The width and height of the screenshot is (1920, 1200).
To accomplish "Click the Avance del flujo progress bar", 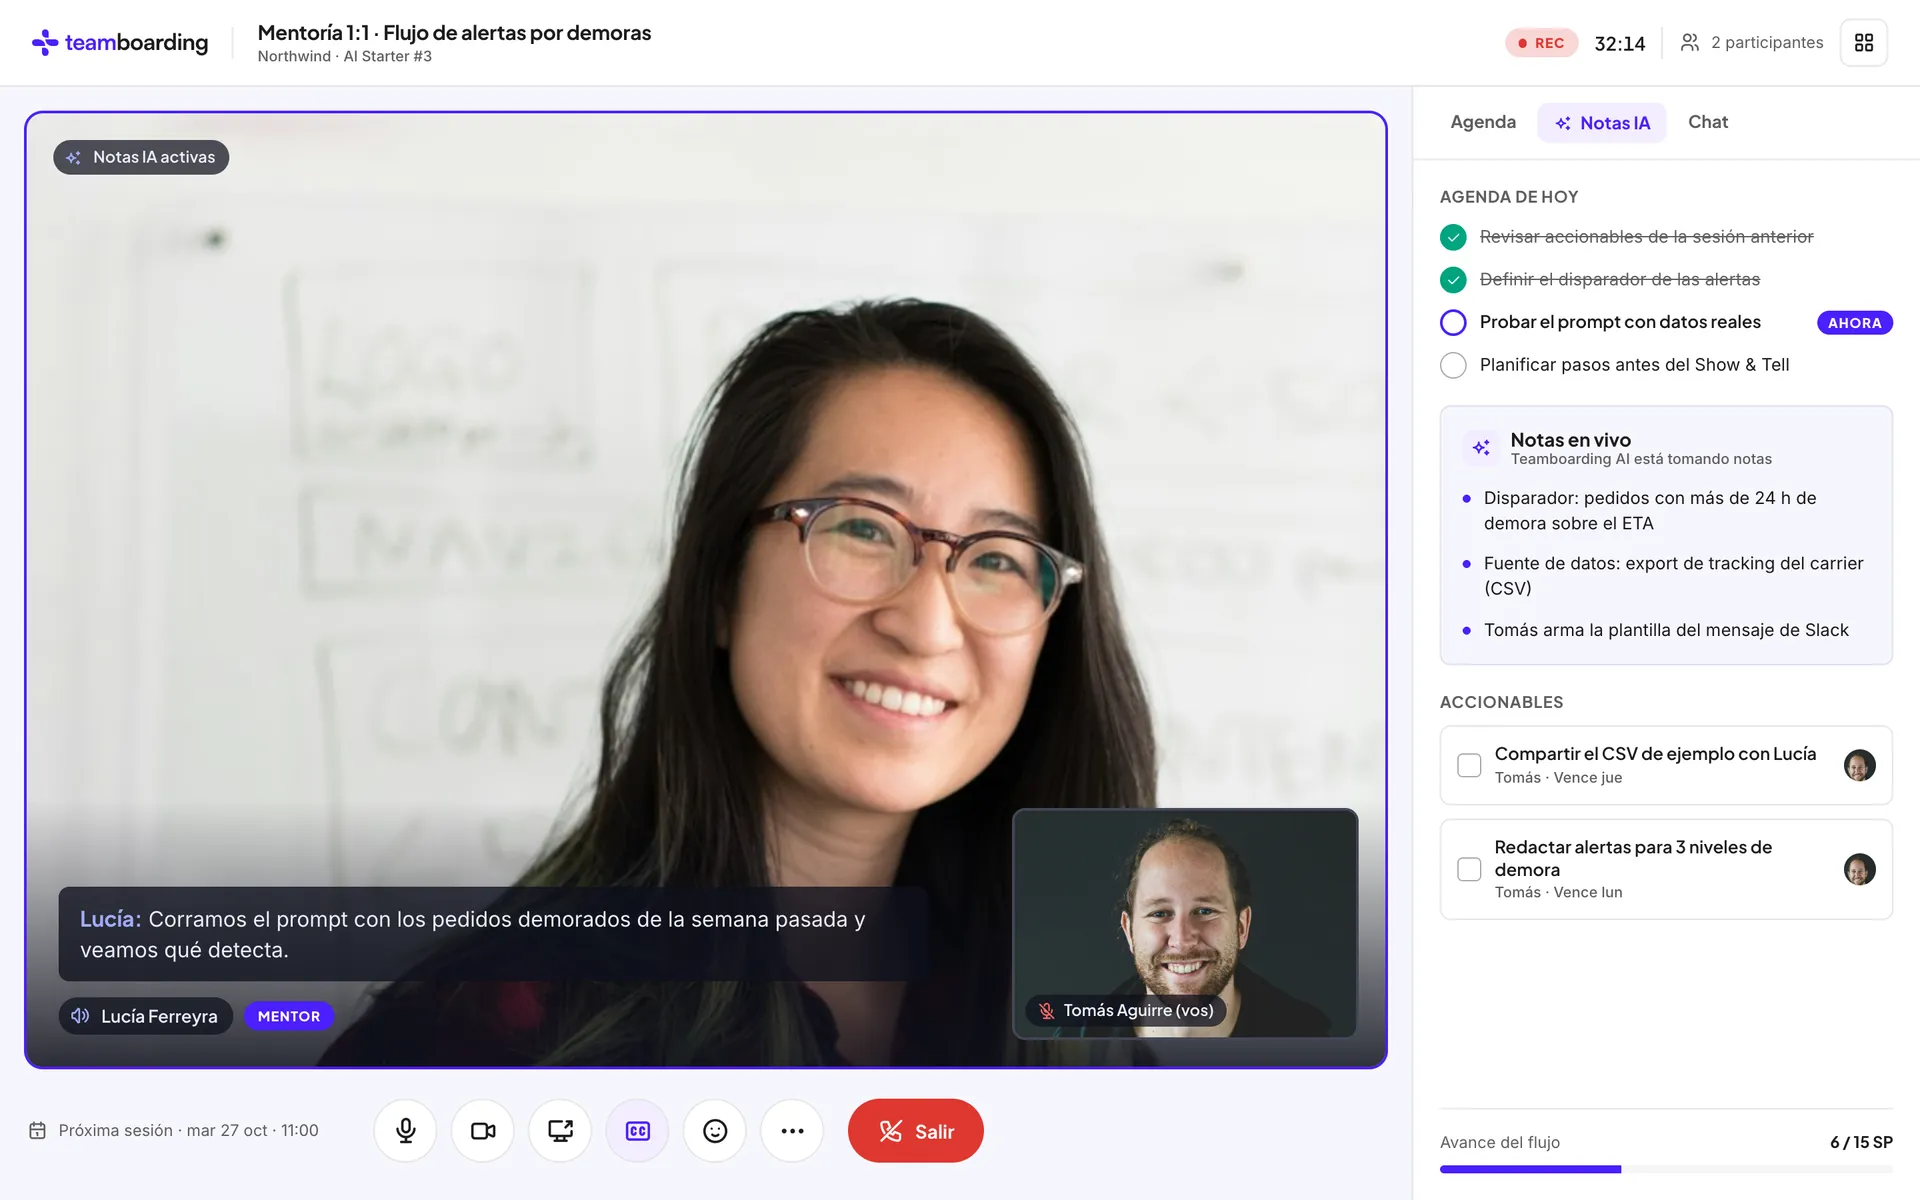I will pos(1666,1169).
